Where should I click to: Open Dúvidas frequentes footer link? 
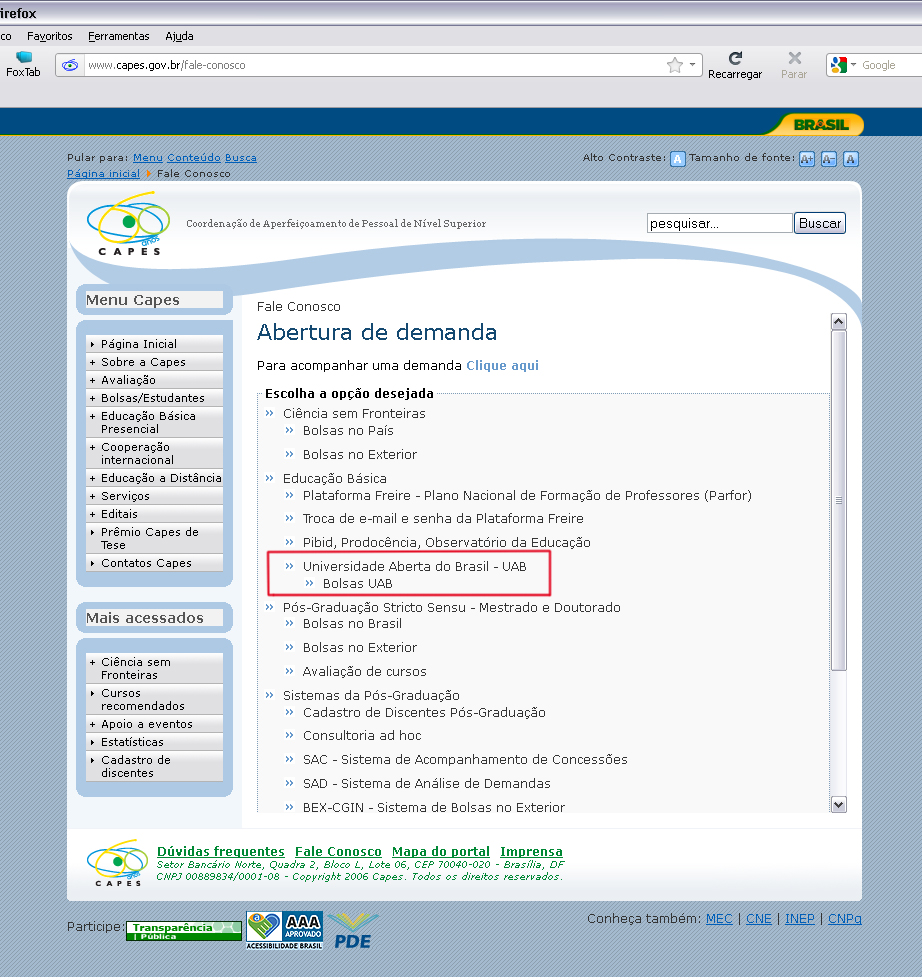(221, 851)
